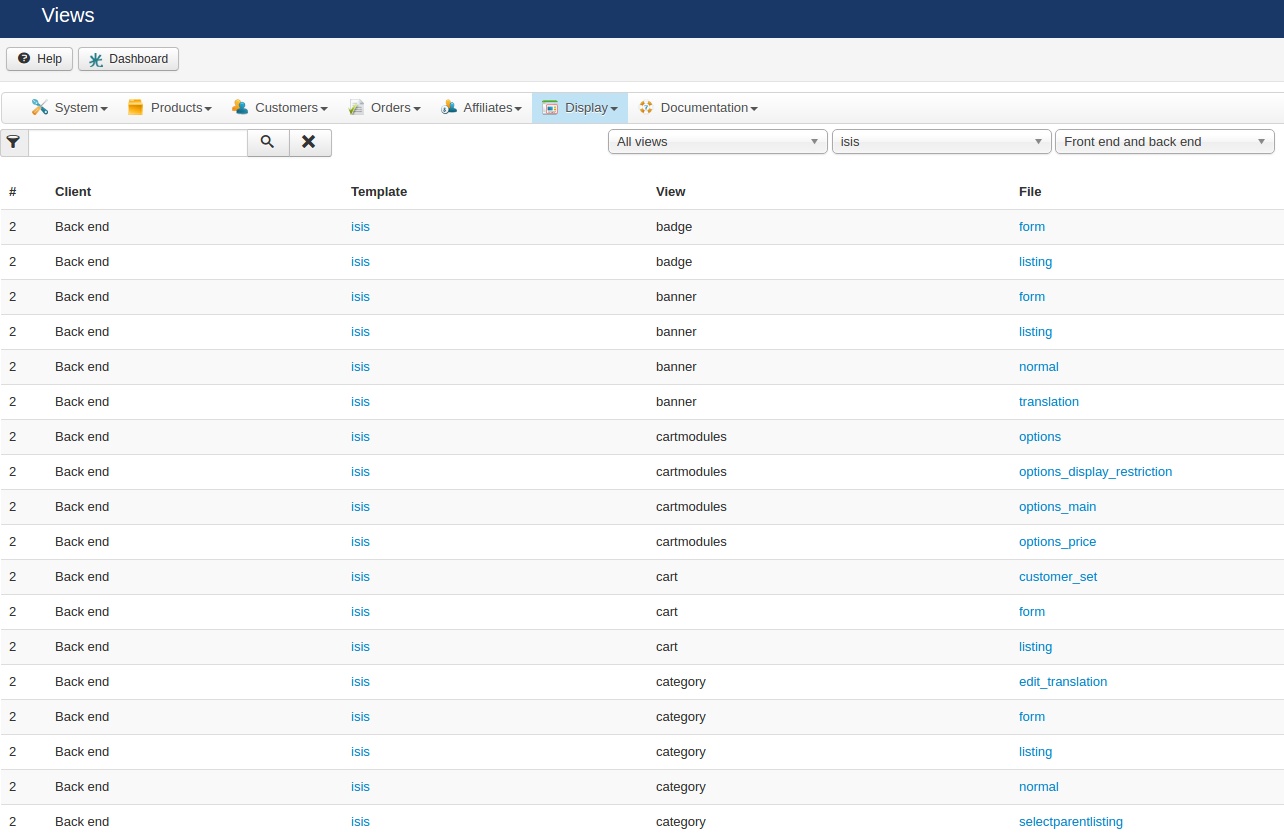Screen dimensions: 1284x836
Task: Open the customer_set file link
Action: click(x=1058, y=577)
